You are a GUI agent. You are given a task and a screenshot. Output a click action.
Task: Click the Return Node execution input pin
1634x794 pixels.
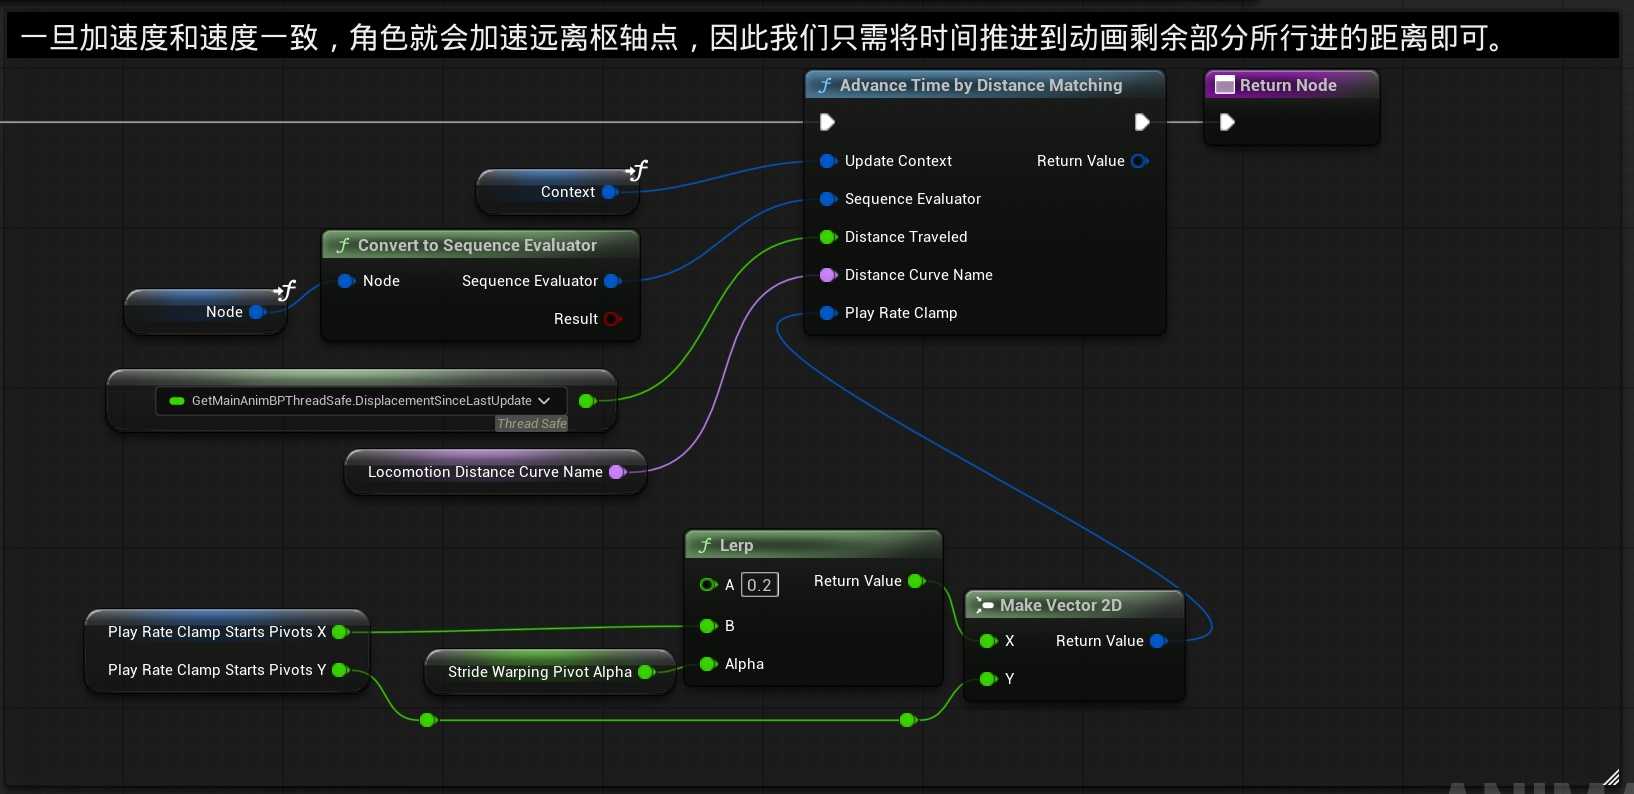pos(1227,122)
